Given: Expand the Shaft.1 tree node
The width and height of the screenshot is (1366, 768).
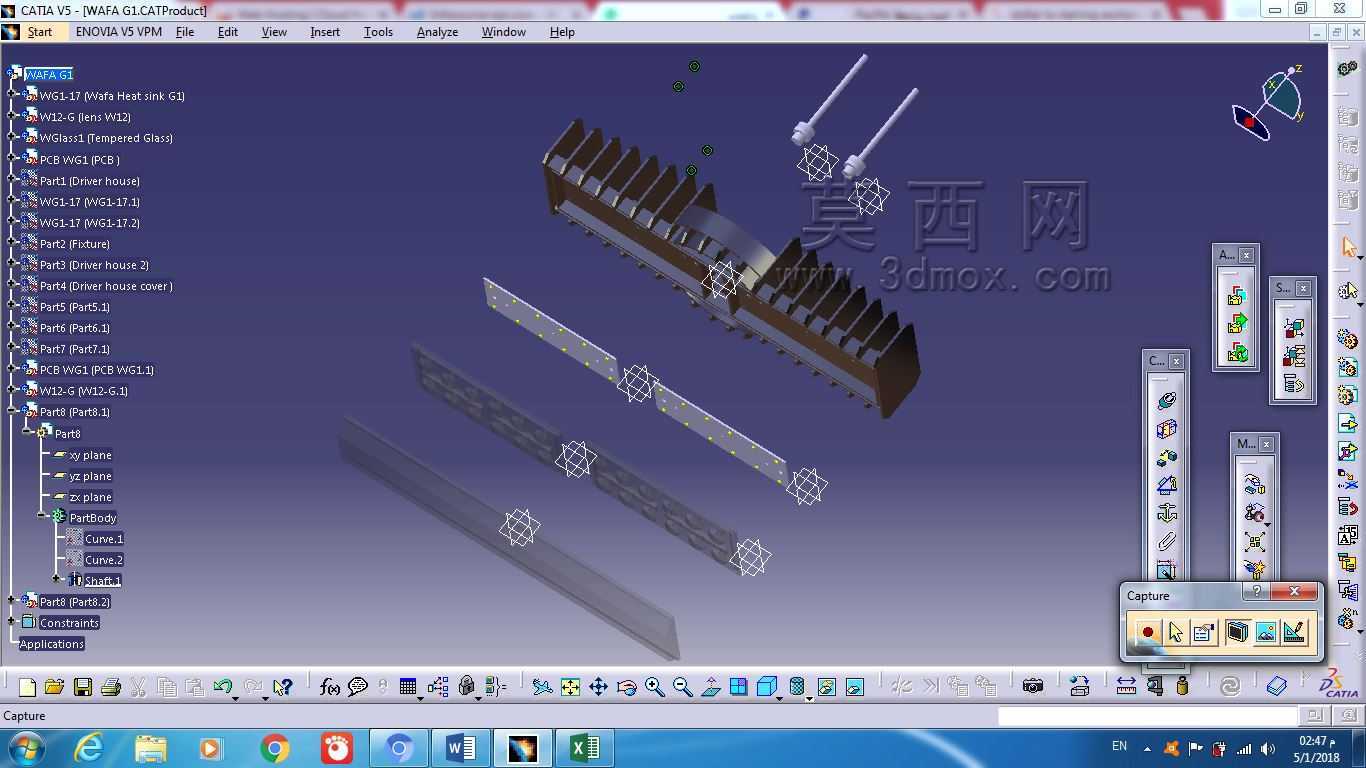Looking at the screenshot, I should tap(57, 580).
